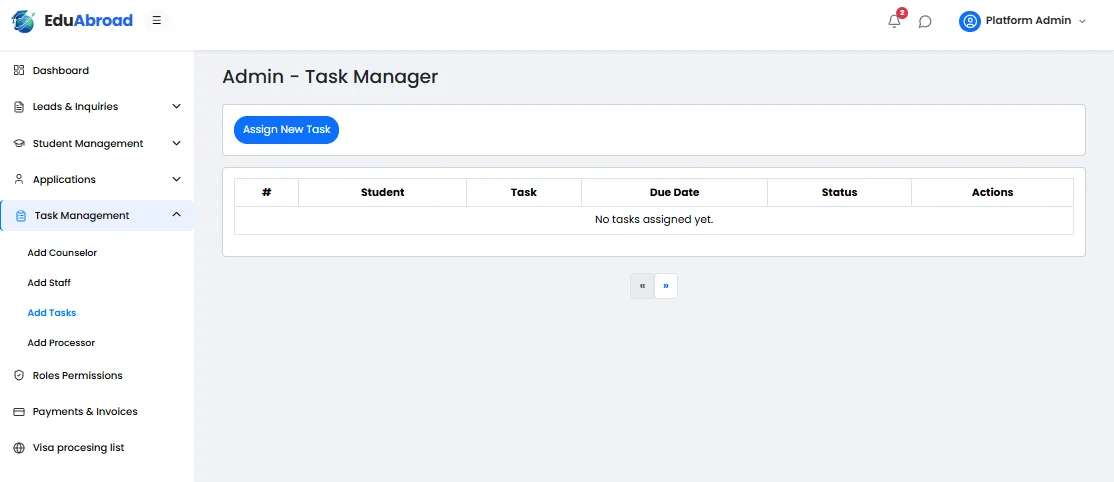
Task: Click the Applications person icon
Action: pyautogui.click(x=19, y=179)
